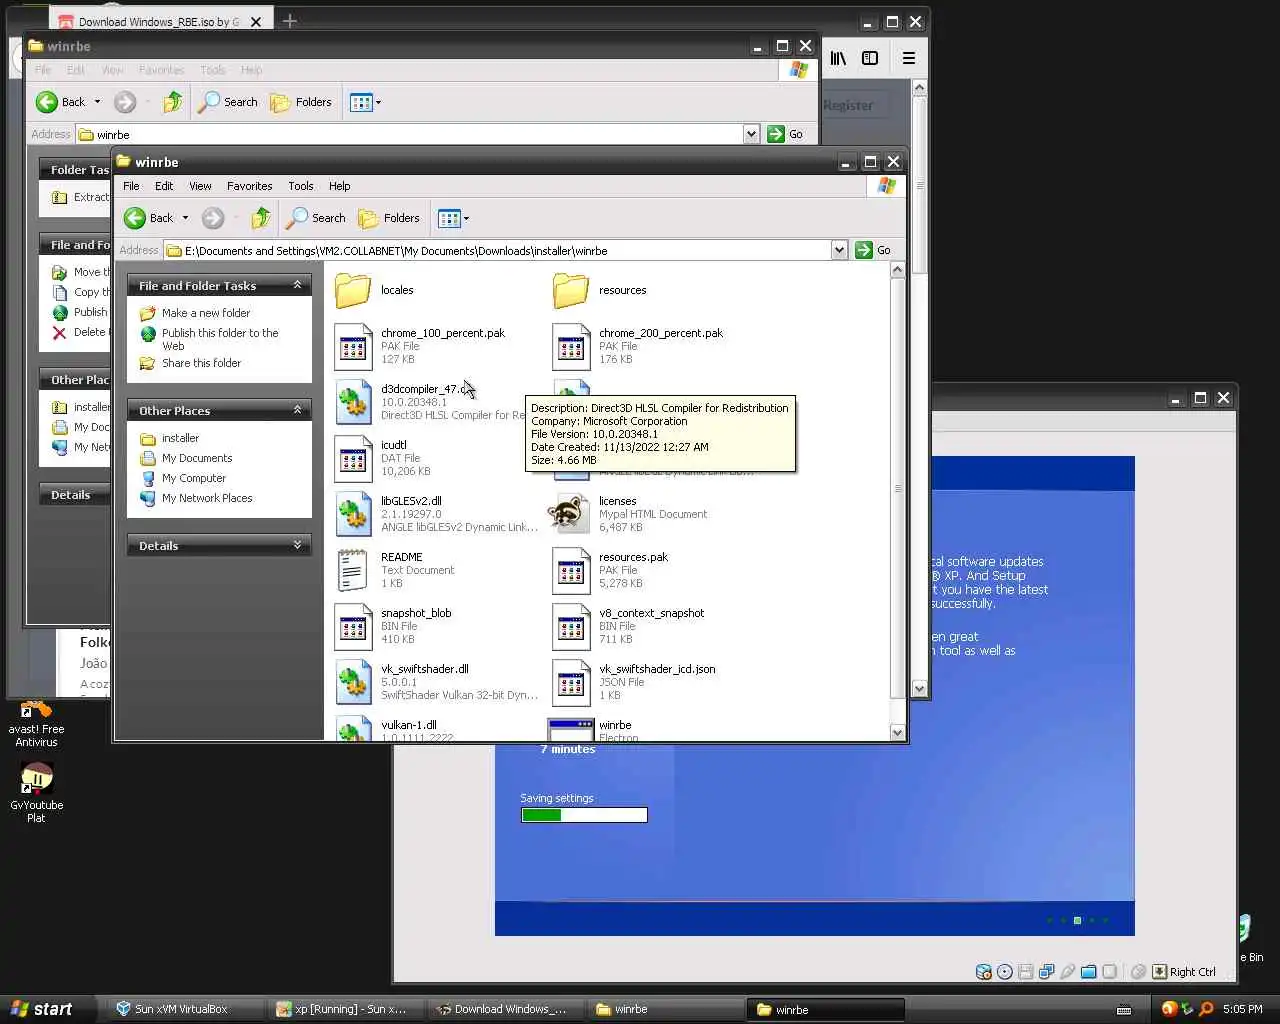Select v8_context_snapshot BIN file icon
This screenshot has width=1280, height=1024.
[571, 626]
